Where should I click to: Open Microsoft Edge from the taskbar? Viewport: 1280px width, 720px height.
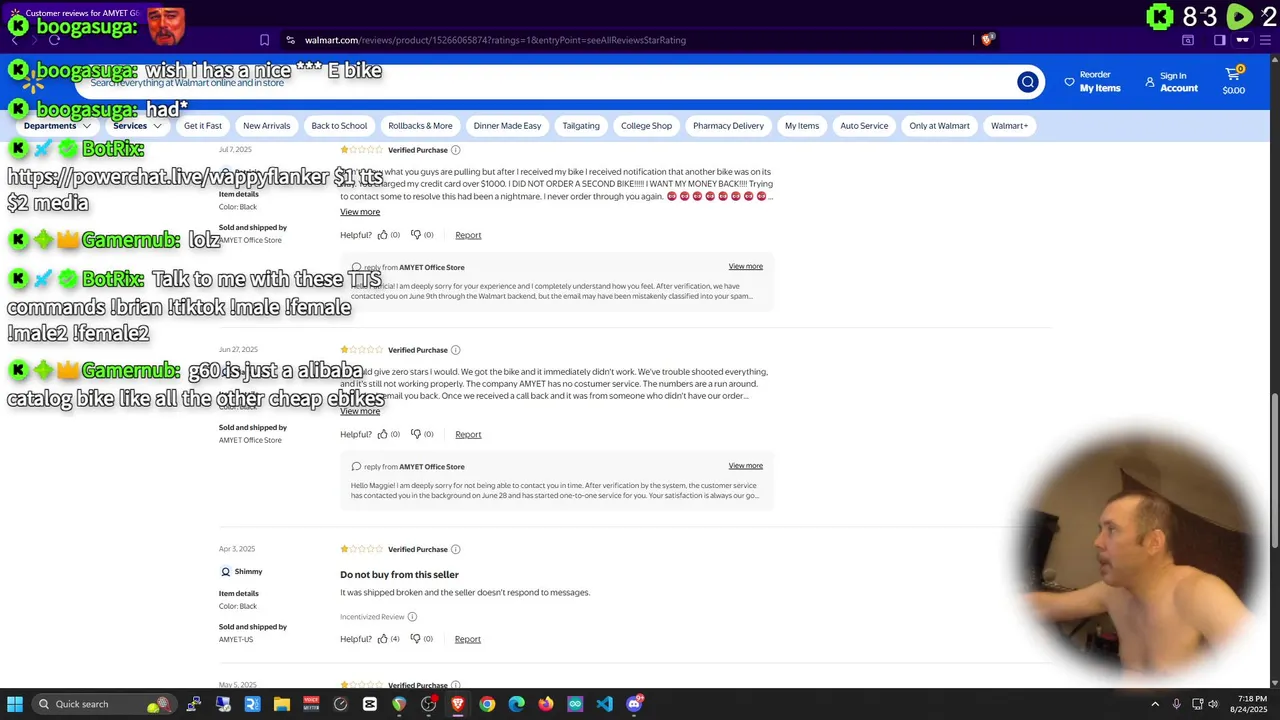[516, 704]
